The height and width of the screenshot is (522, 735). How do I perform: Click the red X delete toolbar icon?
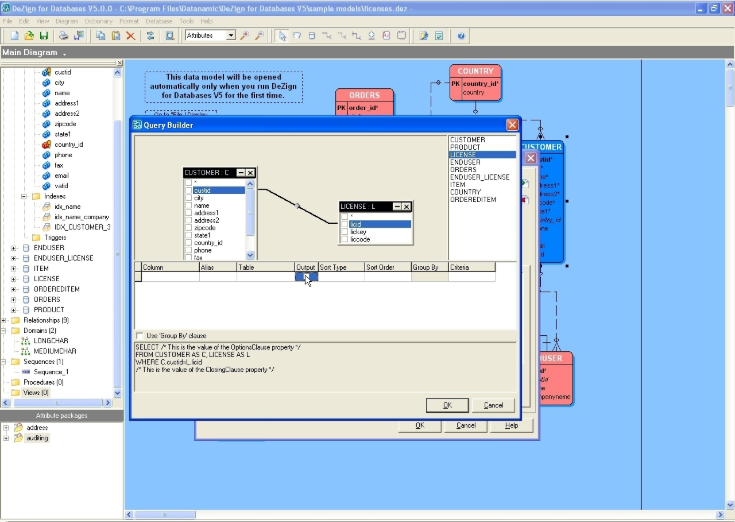(131, 35)
